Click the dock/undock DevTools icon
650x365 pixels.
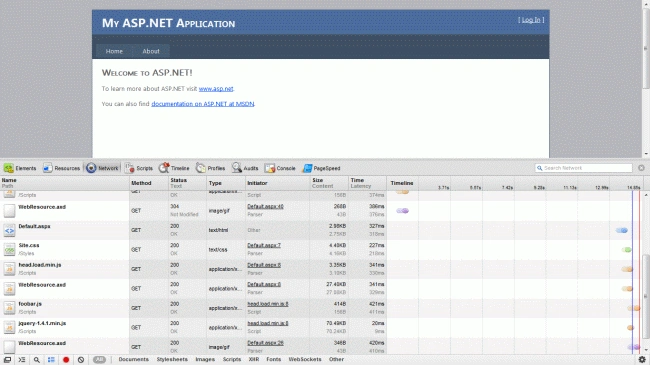pyautogui.click(x=7, y=360)
